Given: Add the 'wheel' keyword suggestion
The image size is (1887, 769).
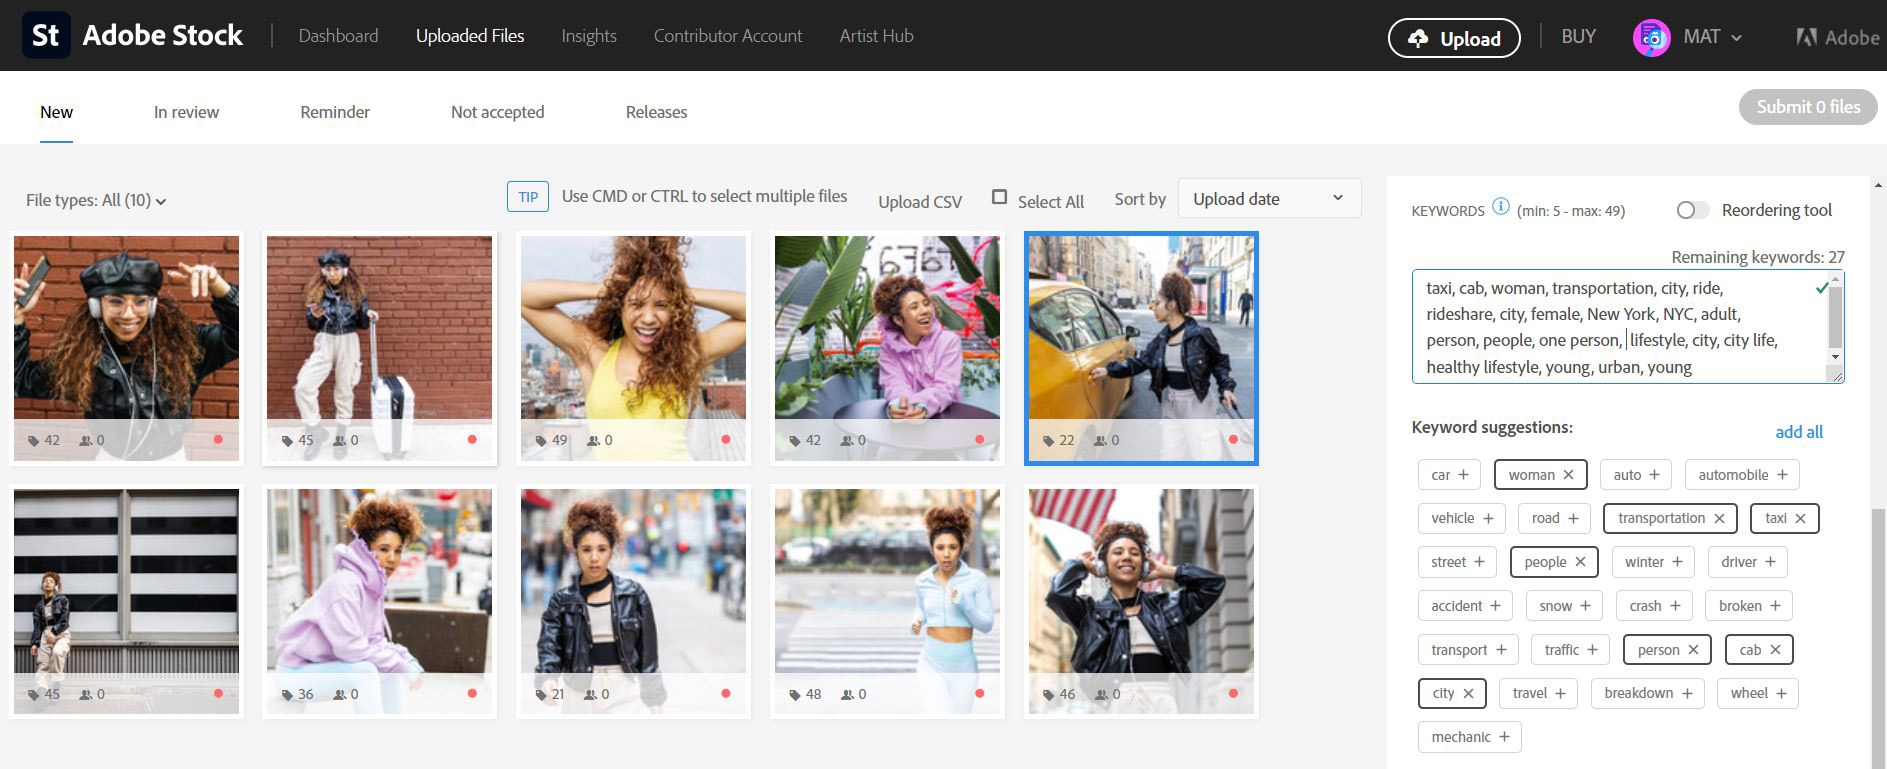Looking at the screenshot, I should (x=1757, y=693).
